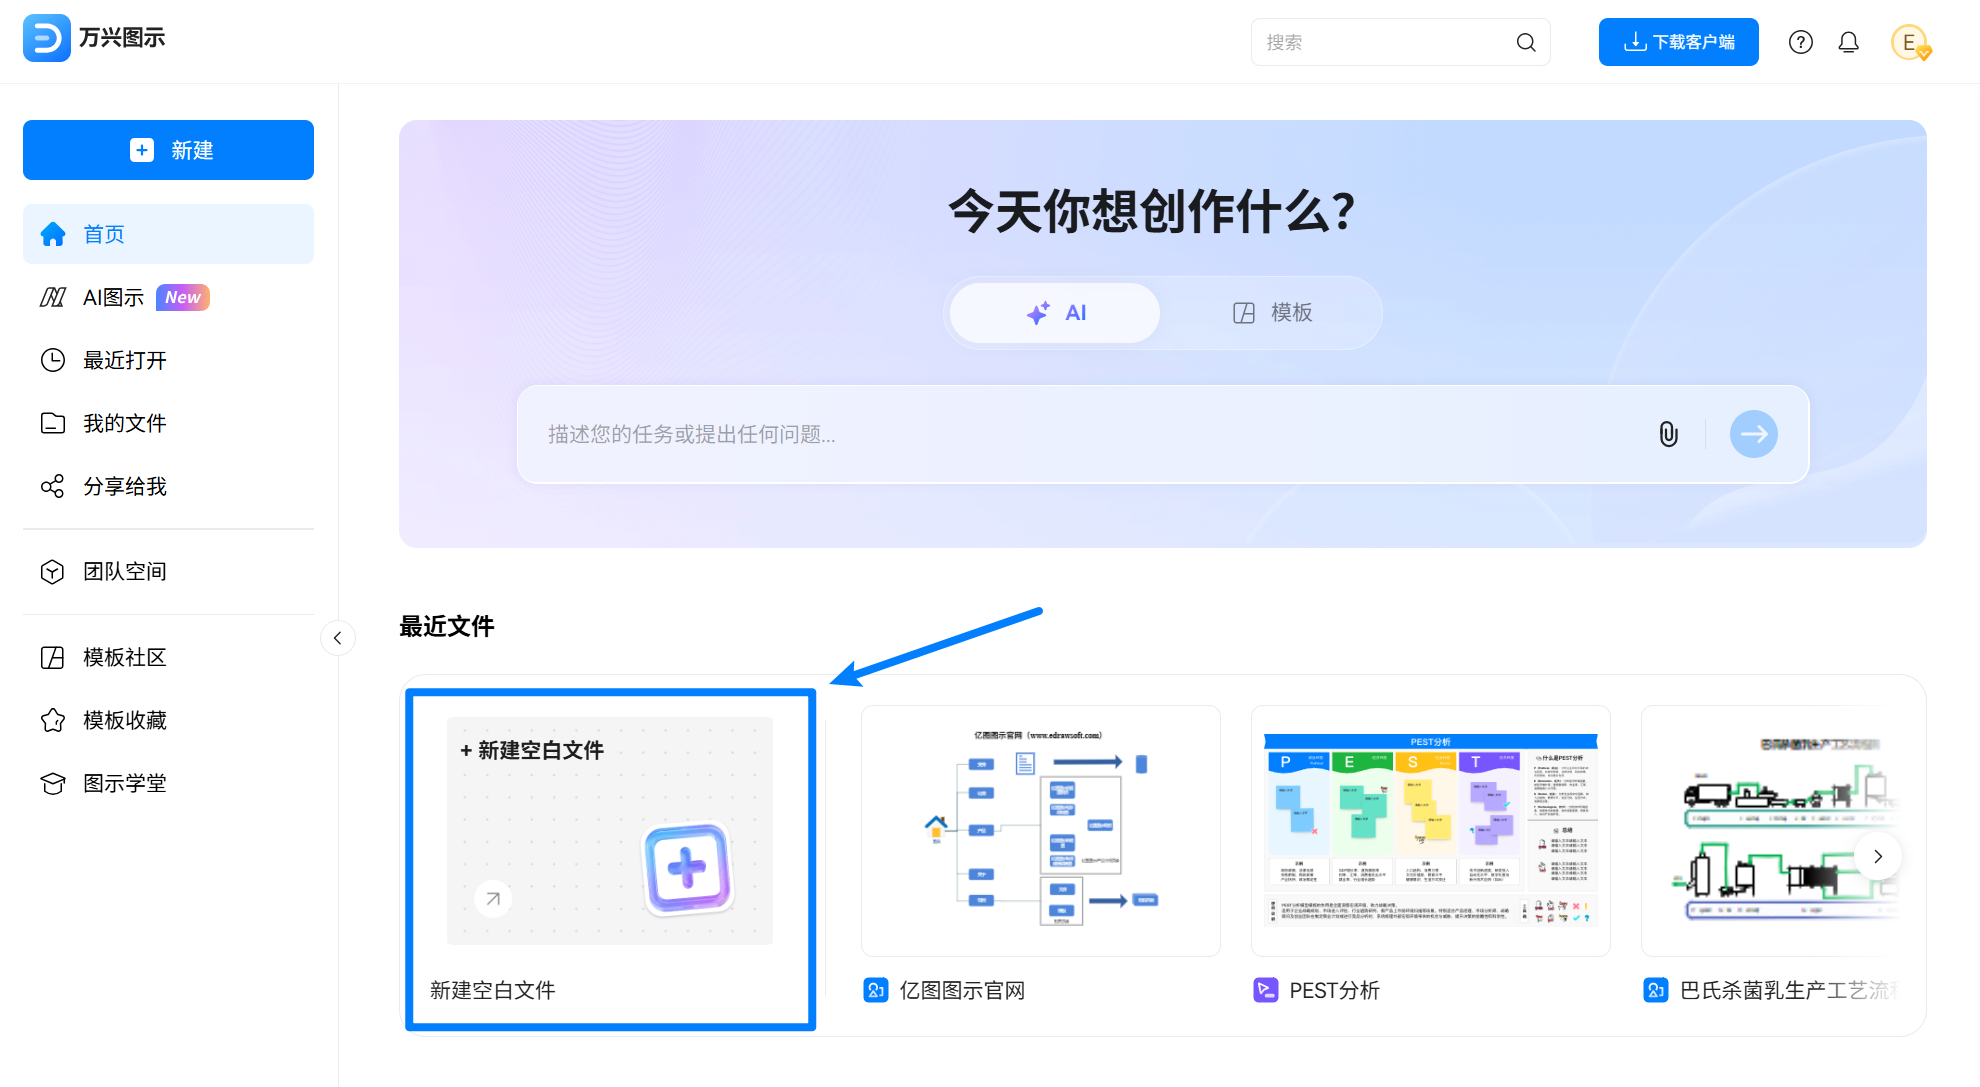
Task: Click the 模板收藏 star icon
Action: pyautogui.click(x=52, y=720)
